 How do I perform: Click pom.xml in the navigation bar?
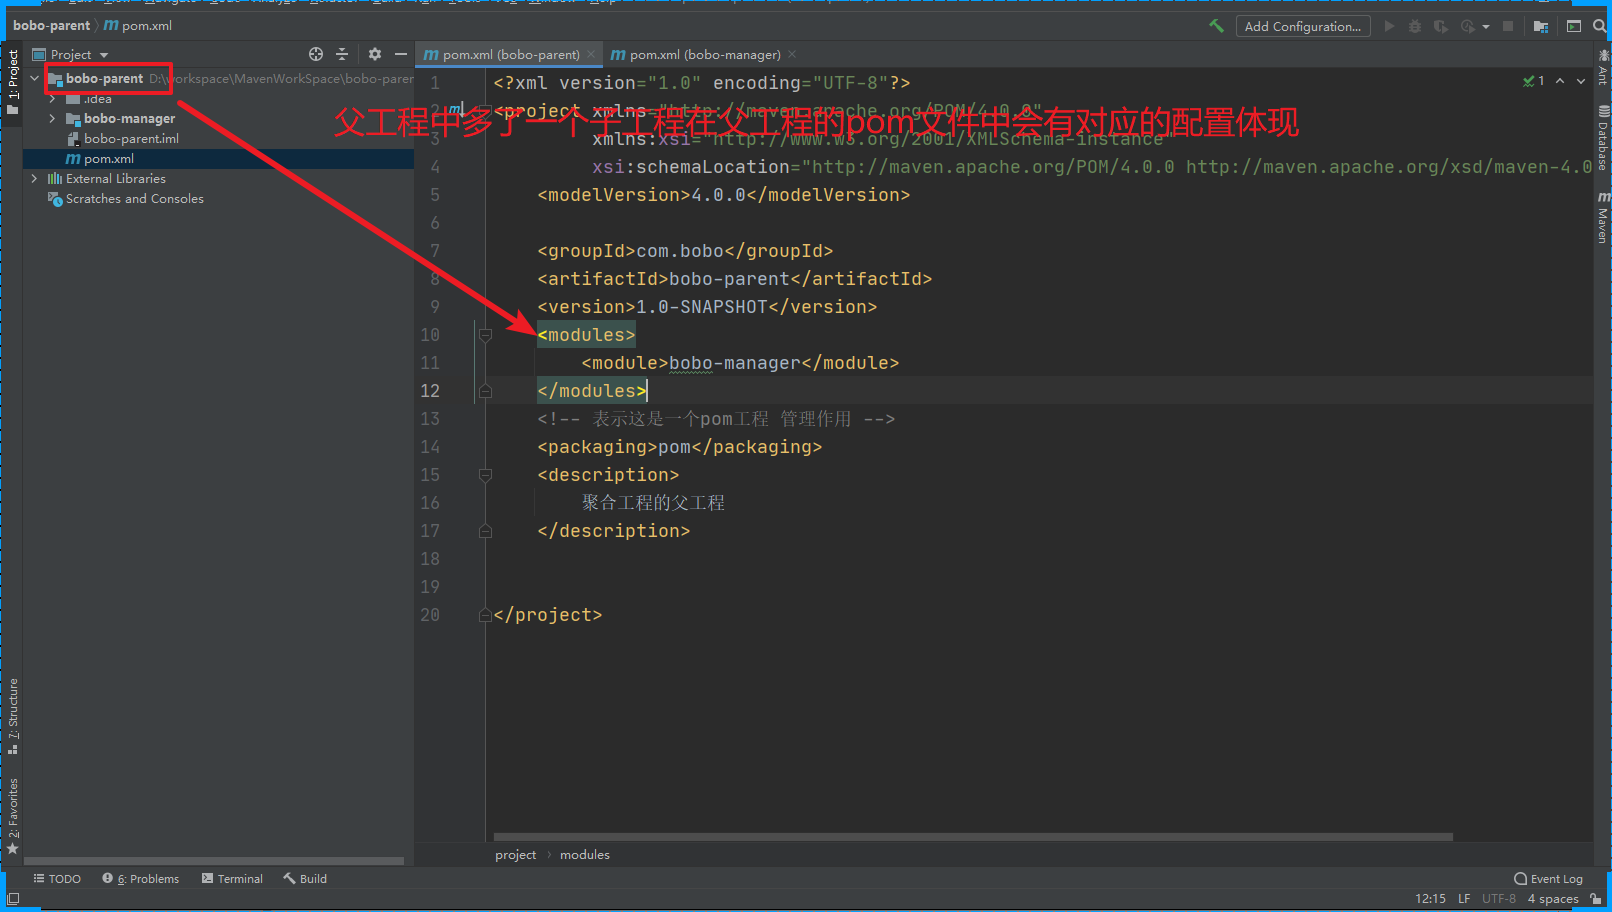pos(138,26)
